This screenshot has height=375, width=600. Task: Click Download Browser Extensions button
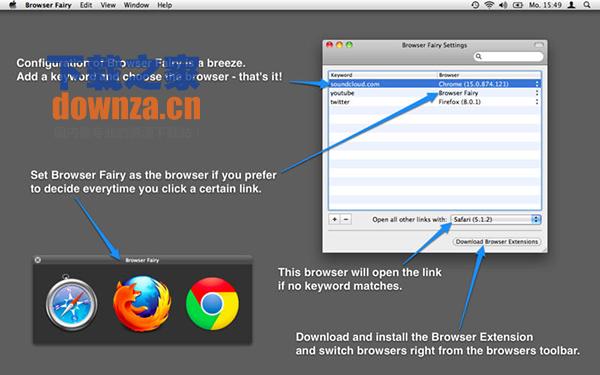pyautogui.click(x=497, y=242)
